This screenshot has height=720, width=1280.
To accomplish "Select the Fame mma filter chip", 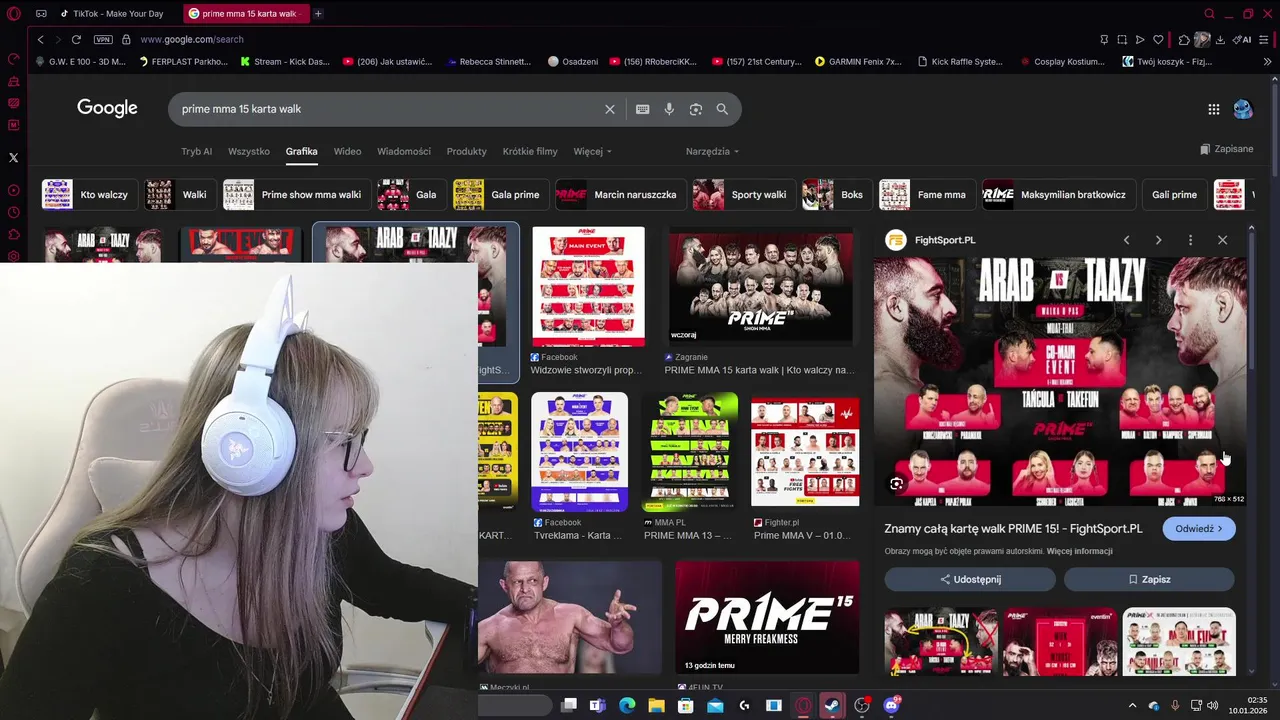I will click(x=926, y=195).
